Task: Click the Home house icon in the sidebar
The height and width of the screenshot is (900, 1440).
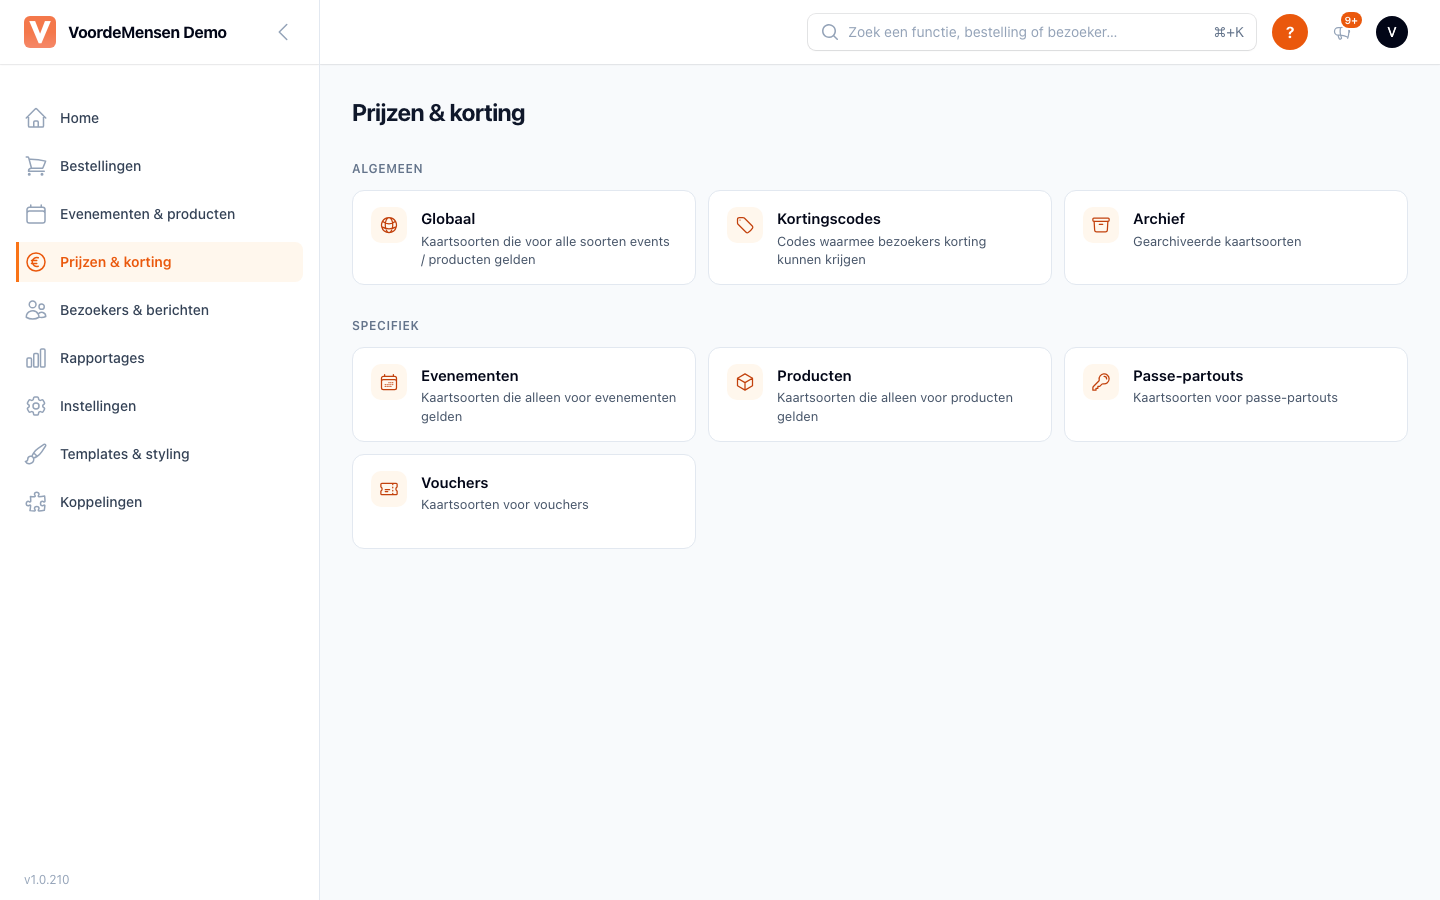Action: point(36,118)
